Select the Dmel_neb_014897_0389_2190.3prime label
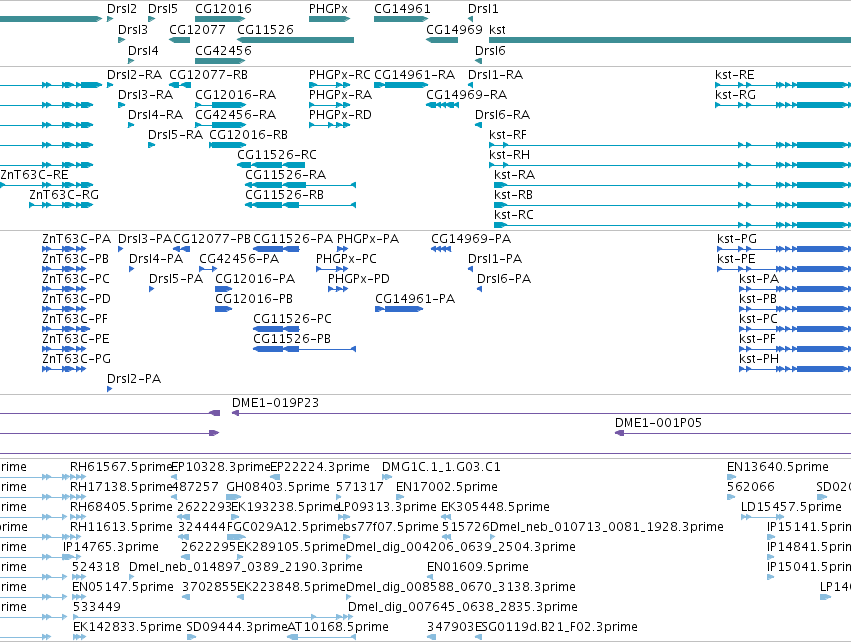Viewport: 851px width, 642px height. coord(246,567)
